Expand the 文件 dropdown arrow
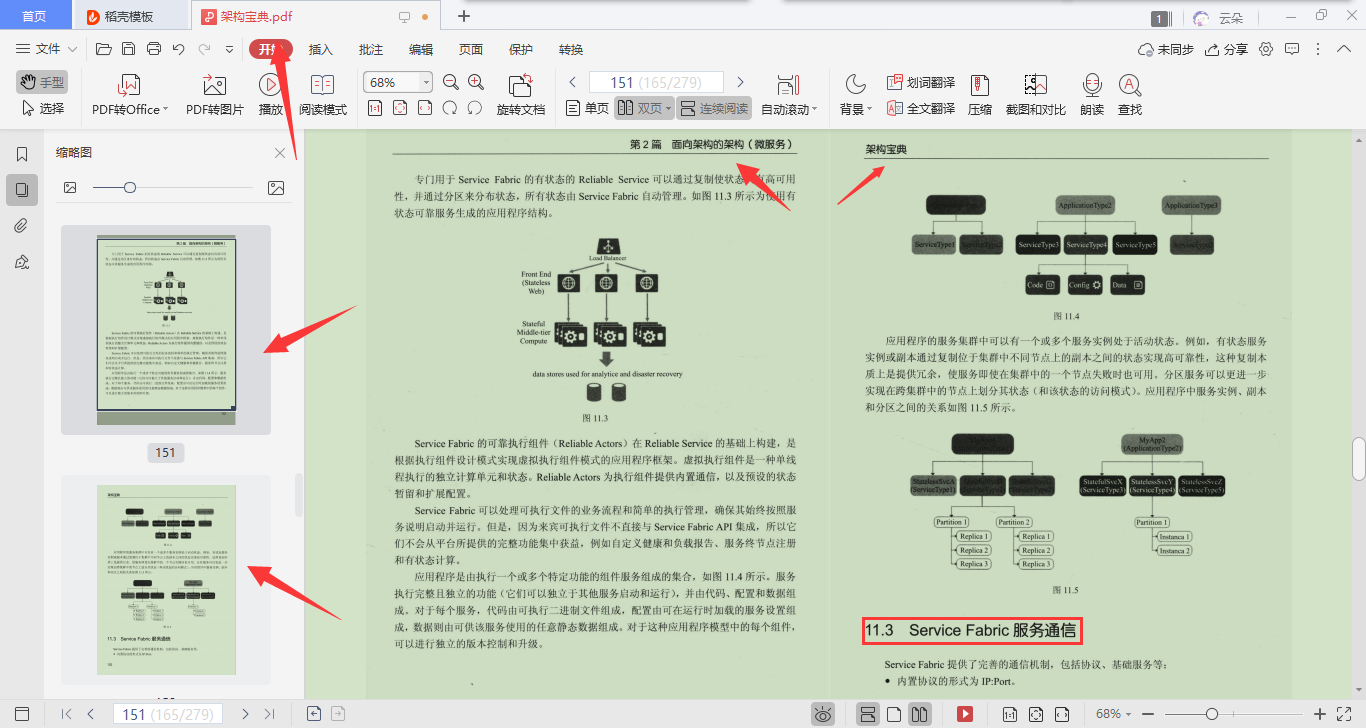The height and width of the screenshot is (728, 1366). [x=73, y=49]
